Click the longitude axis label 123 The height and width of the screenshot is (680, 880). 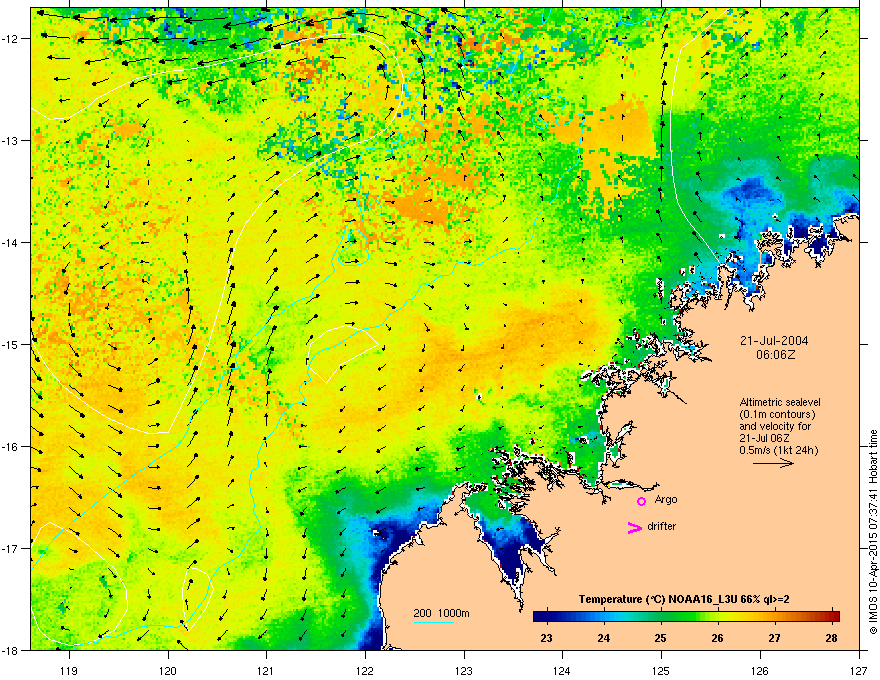(464, 671)
